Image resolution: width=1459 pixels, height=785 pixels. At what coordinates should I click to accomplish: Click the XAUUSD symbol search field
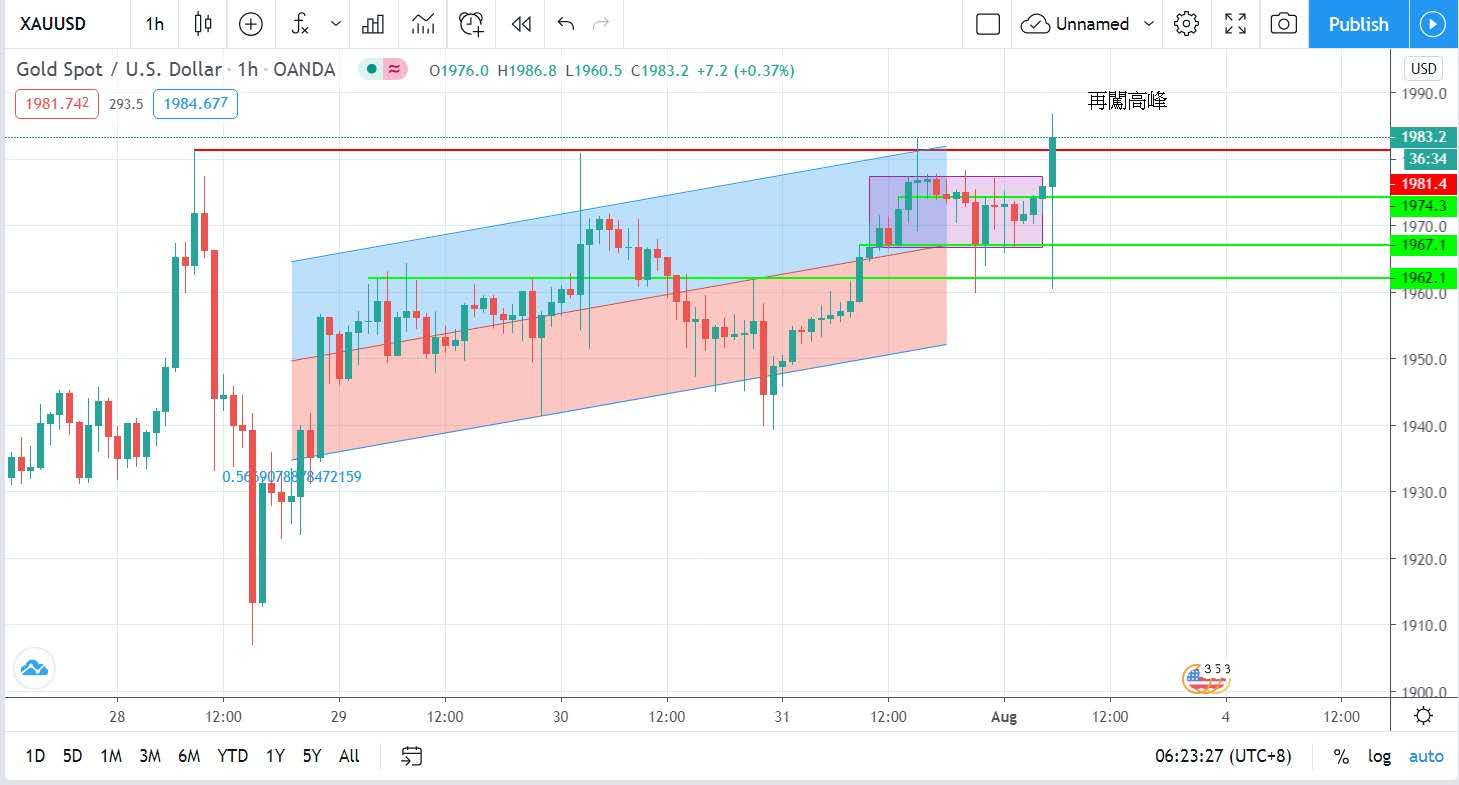point(57,24)
